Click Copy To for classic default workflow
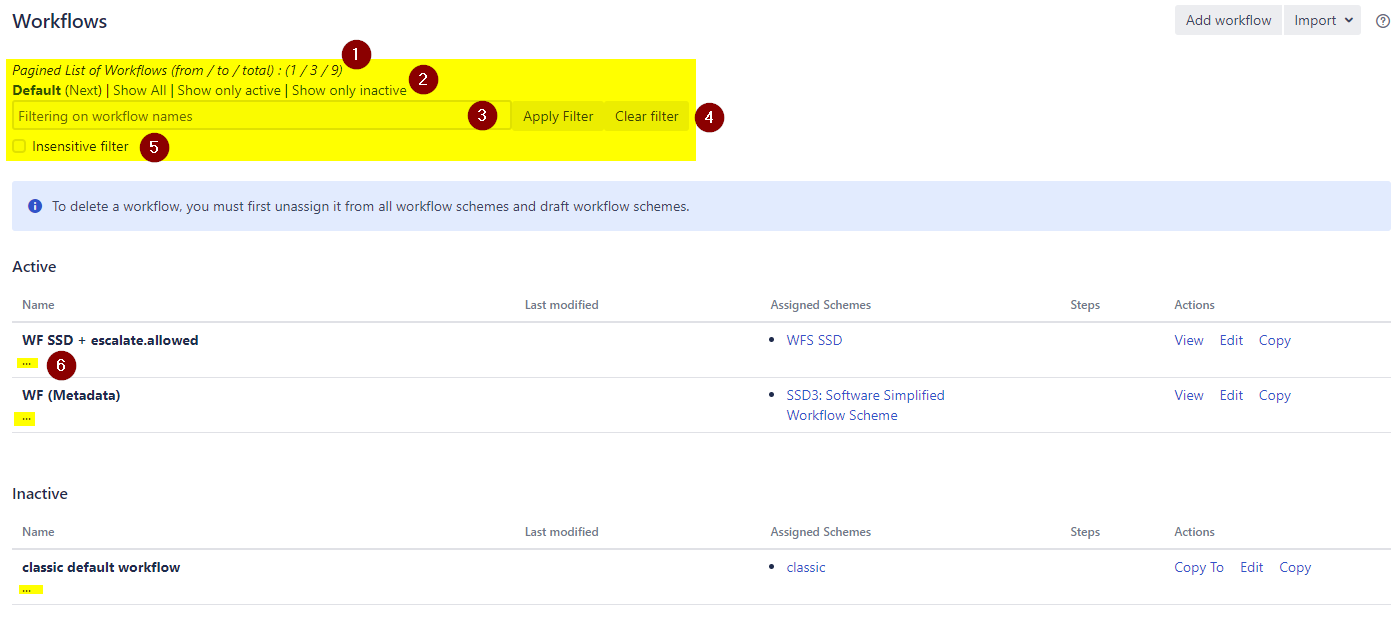The width and height of the screenshot is (1399, 617). coord(1198,567)
